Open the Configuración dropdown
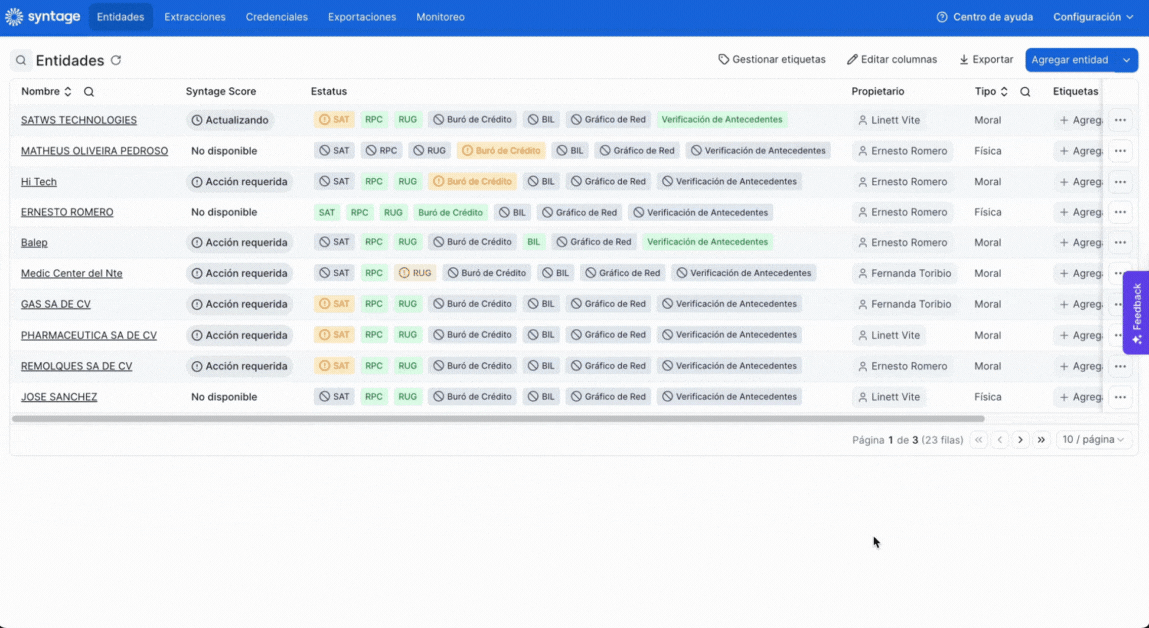The width and height of the screenshot is (1149, 628). pos(1093,17)
